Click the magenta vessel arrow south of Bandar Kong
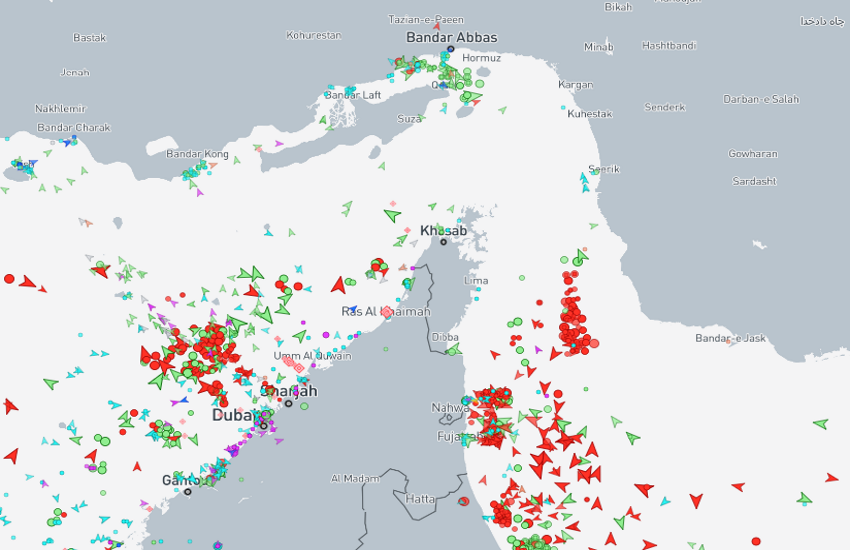Image resolution: width=850 pixels, height=550 pixels. [200, 191]
